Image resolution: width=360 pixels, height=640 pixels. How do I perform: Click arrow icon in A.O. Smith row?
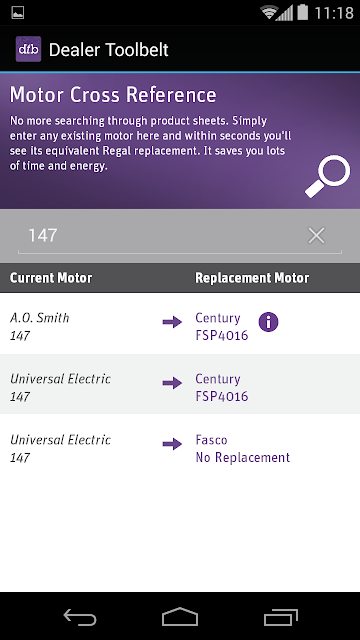(x=172, y=322)
